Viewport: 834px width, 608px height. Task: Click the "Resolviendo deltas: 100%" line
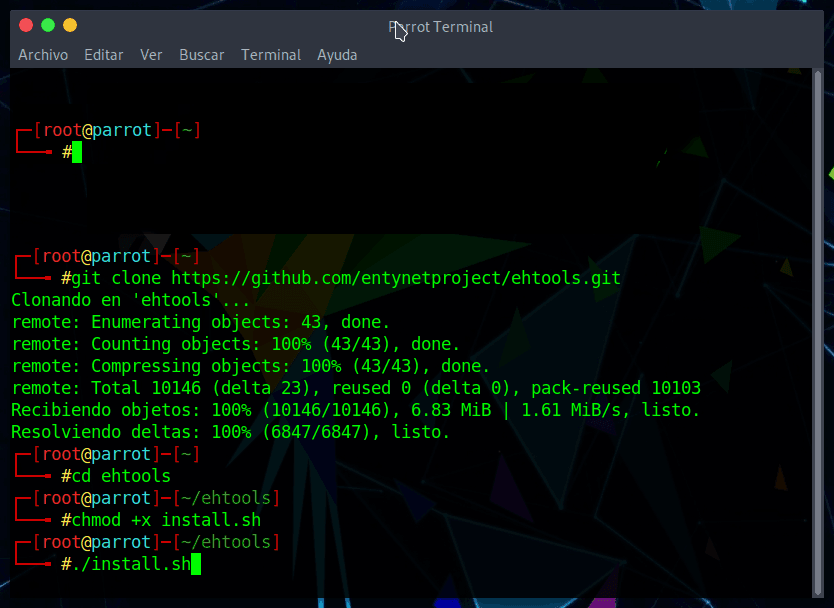click(230, 432)
